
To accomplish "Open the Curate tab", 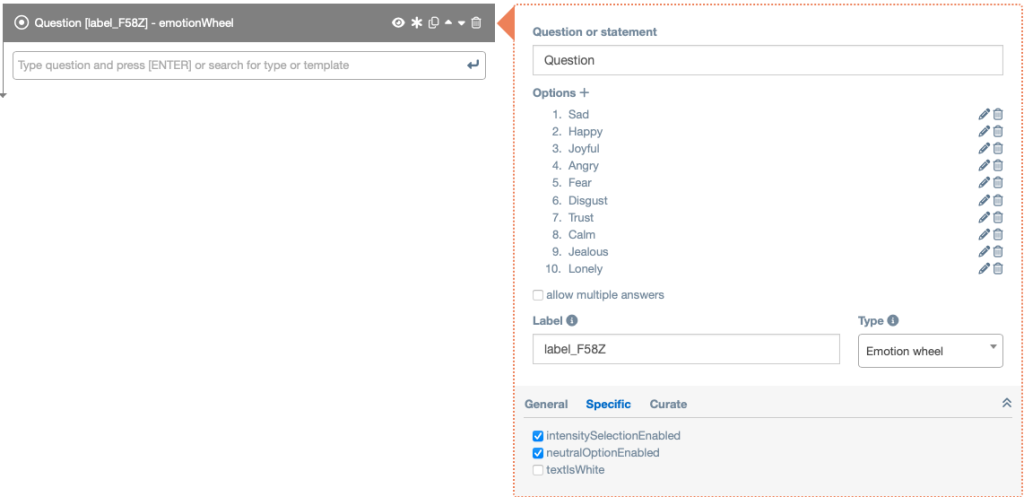I will click(668, 404).
